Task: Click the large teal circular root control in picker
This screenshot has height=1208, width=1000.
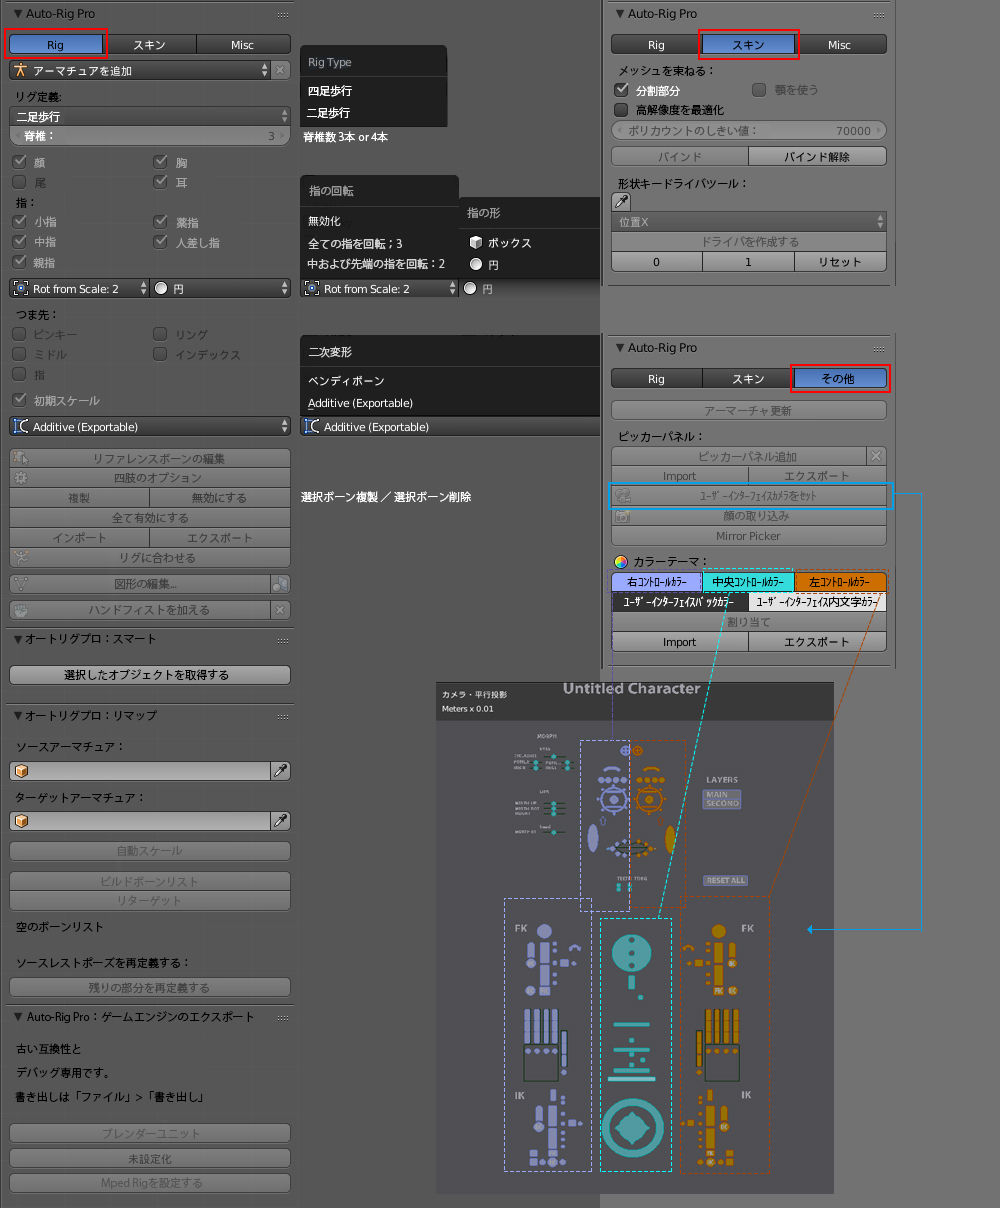Action: (x=632, y=1128)
